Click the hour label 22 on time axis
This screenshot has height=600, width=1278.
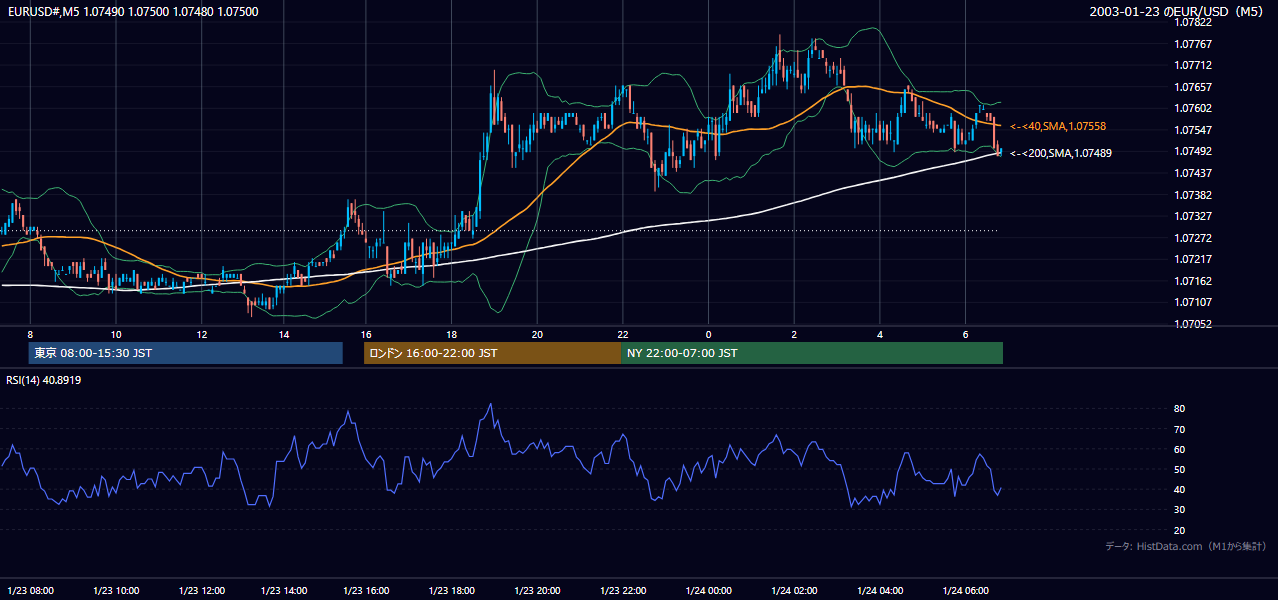(622, 334)
